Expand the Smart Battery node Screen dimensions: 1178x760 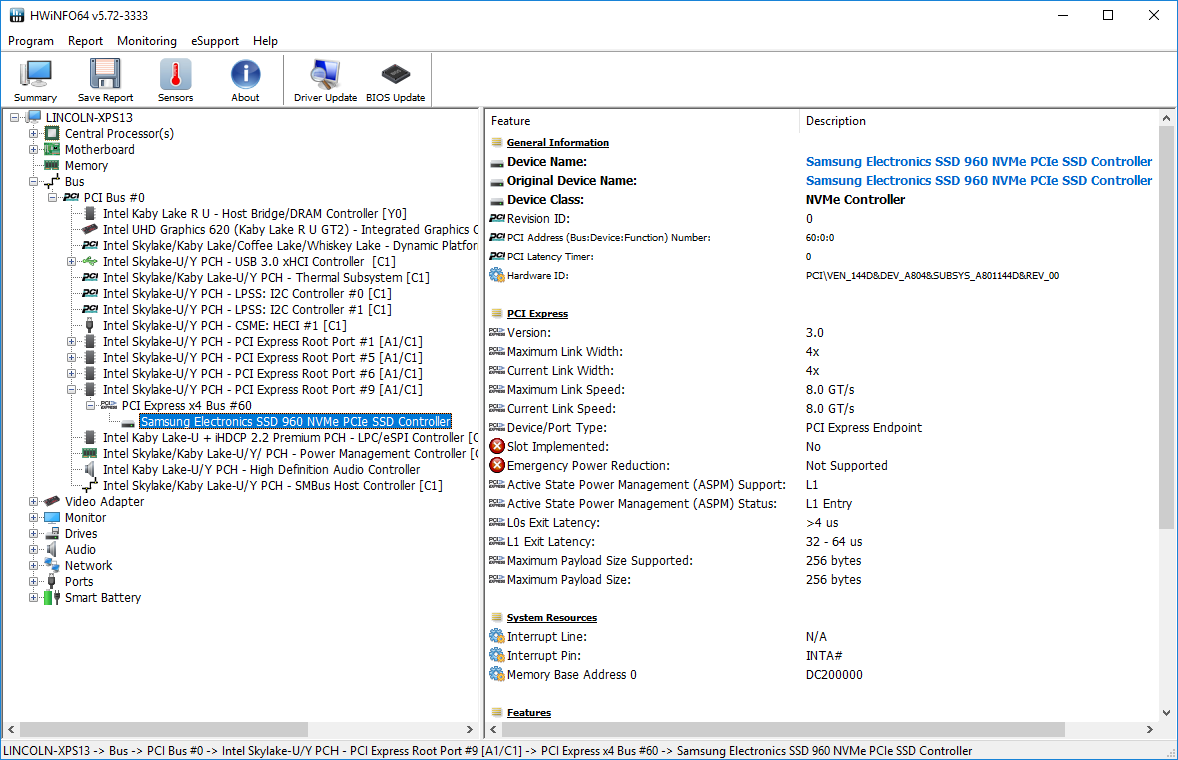34,598
